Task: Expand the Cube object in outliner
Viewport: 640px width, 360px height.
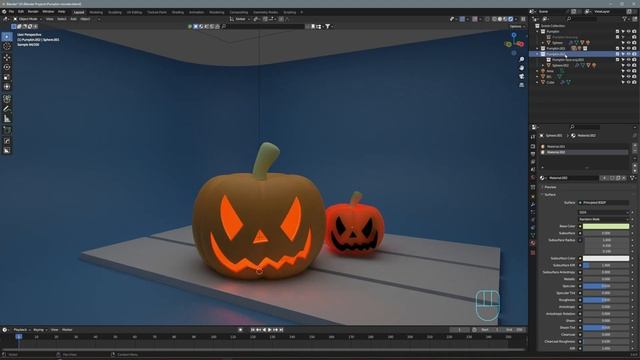Action: (538, 82)
